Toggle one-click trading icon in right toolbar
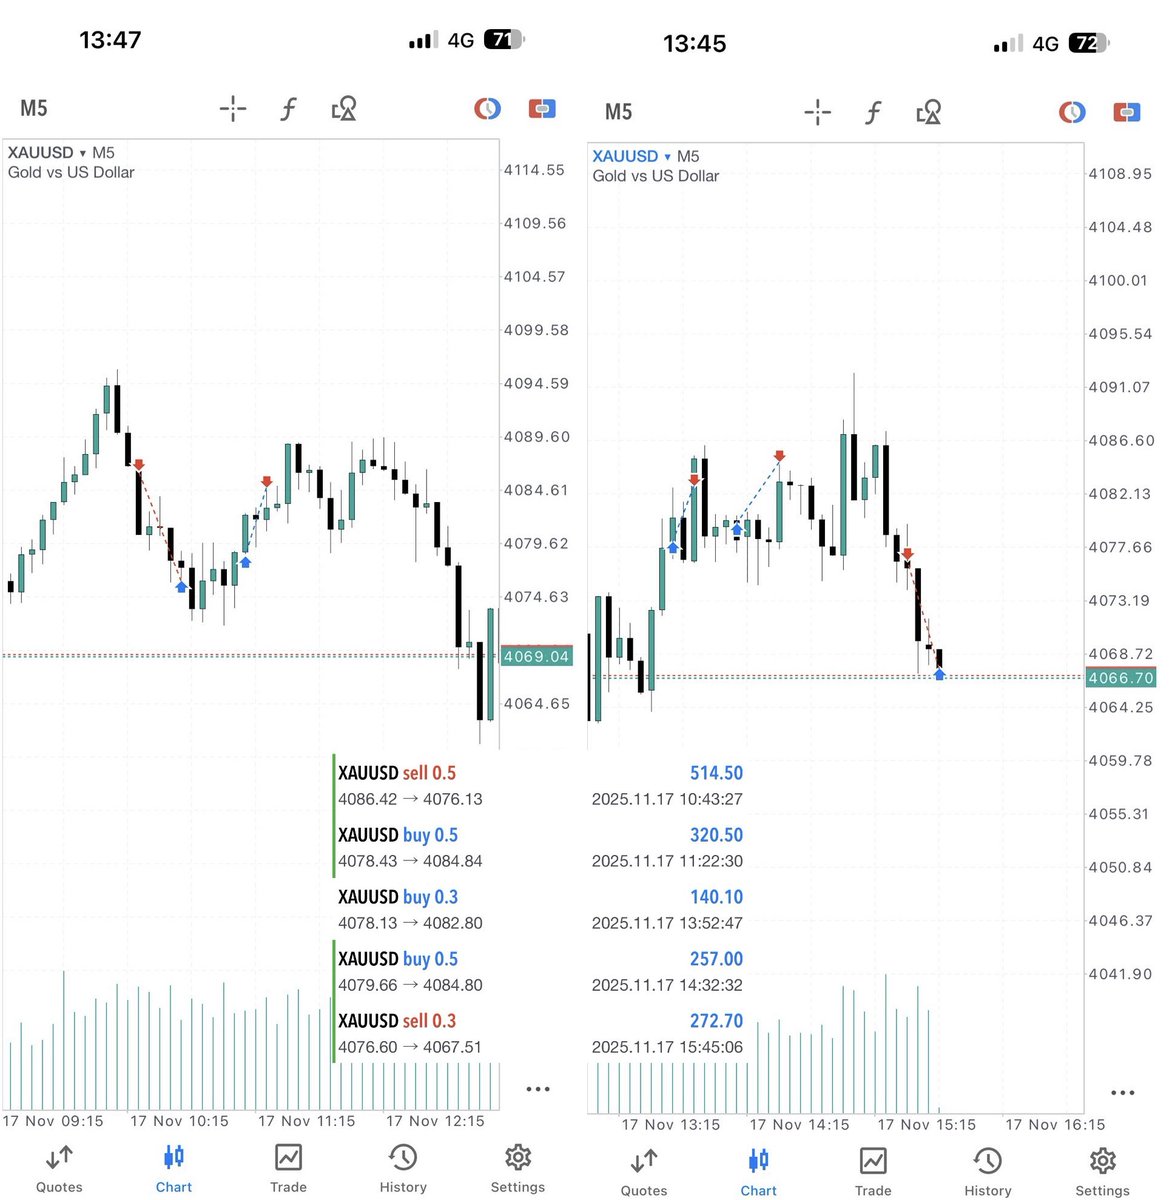Image resolution: width=1175 pixels, height=1200 pixels. pyautogui.click(x=1127, y=112)
